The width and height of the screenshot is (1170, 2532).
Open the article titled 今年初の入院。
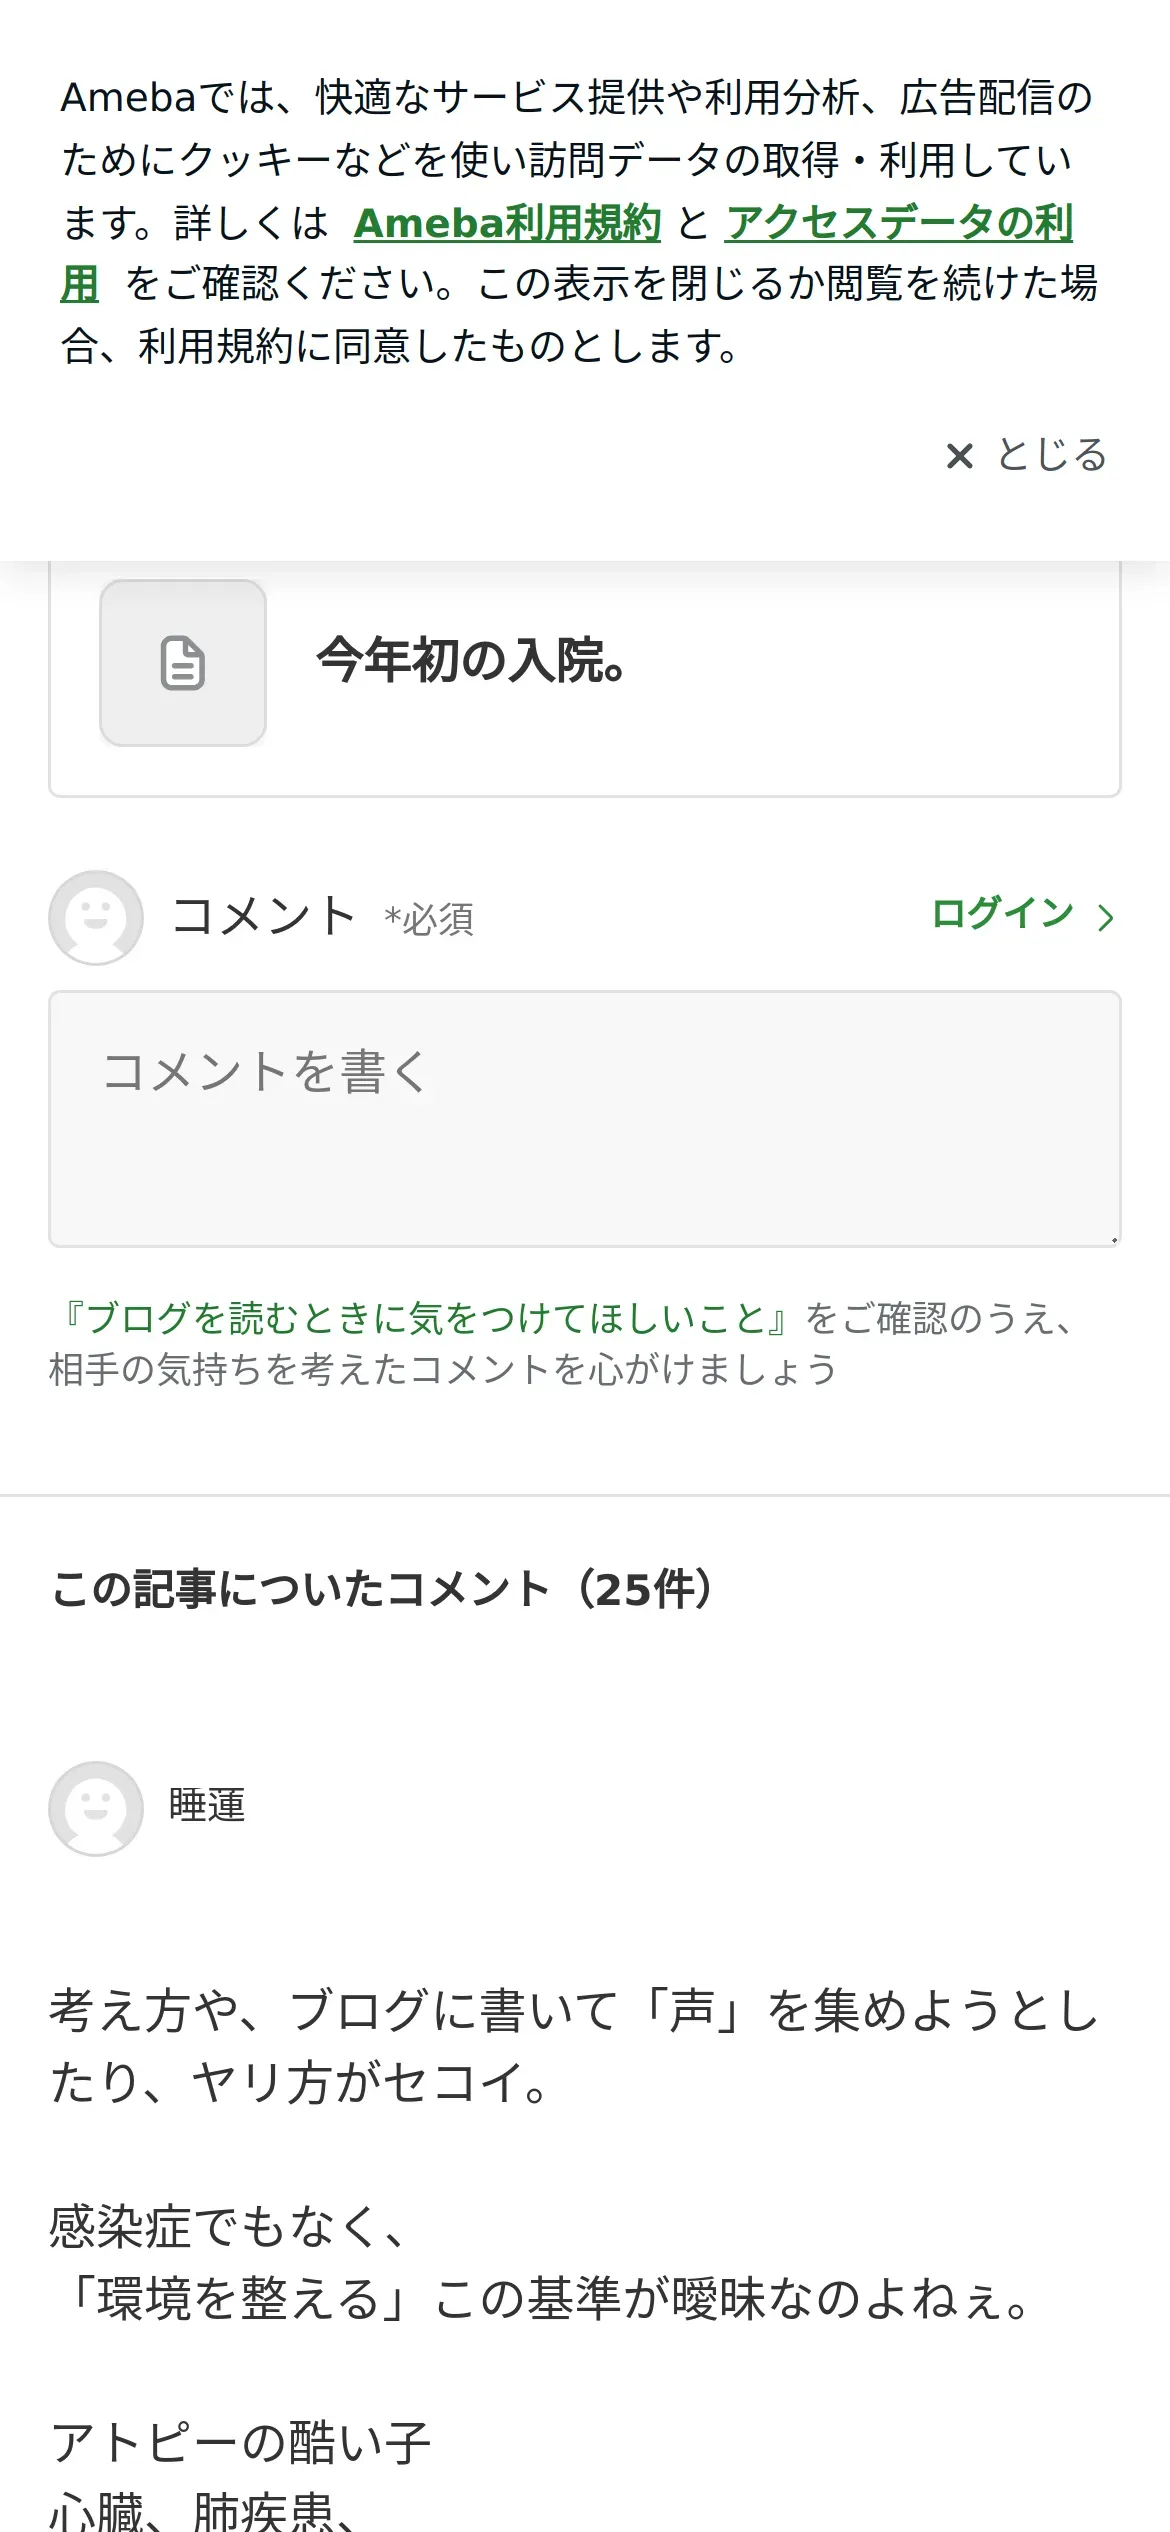point(470,661)
